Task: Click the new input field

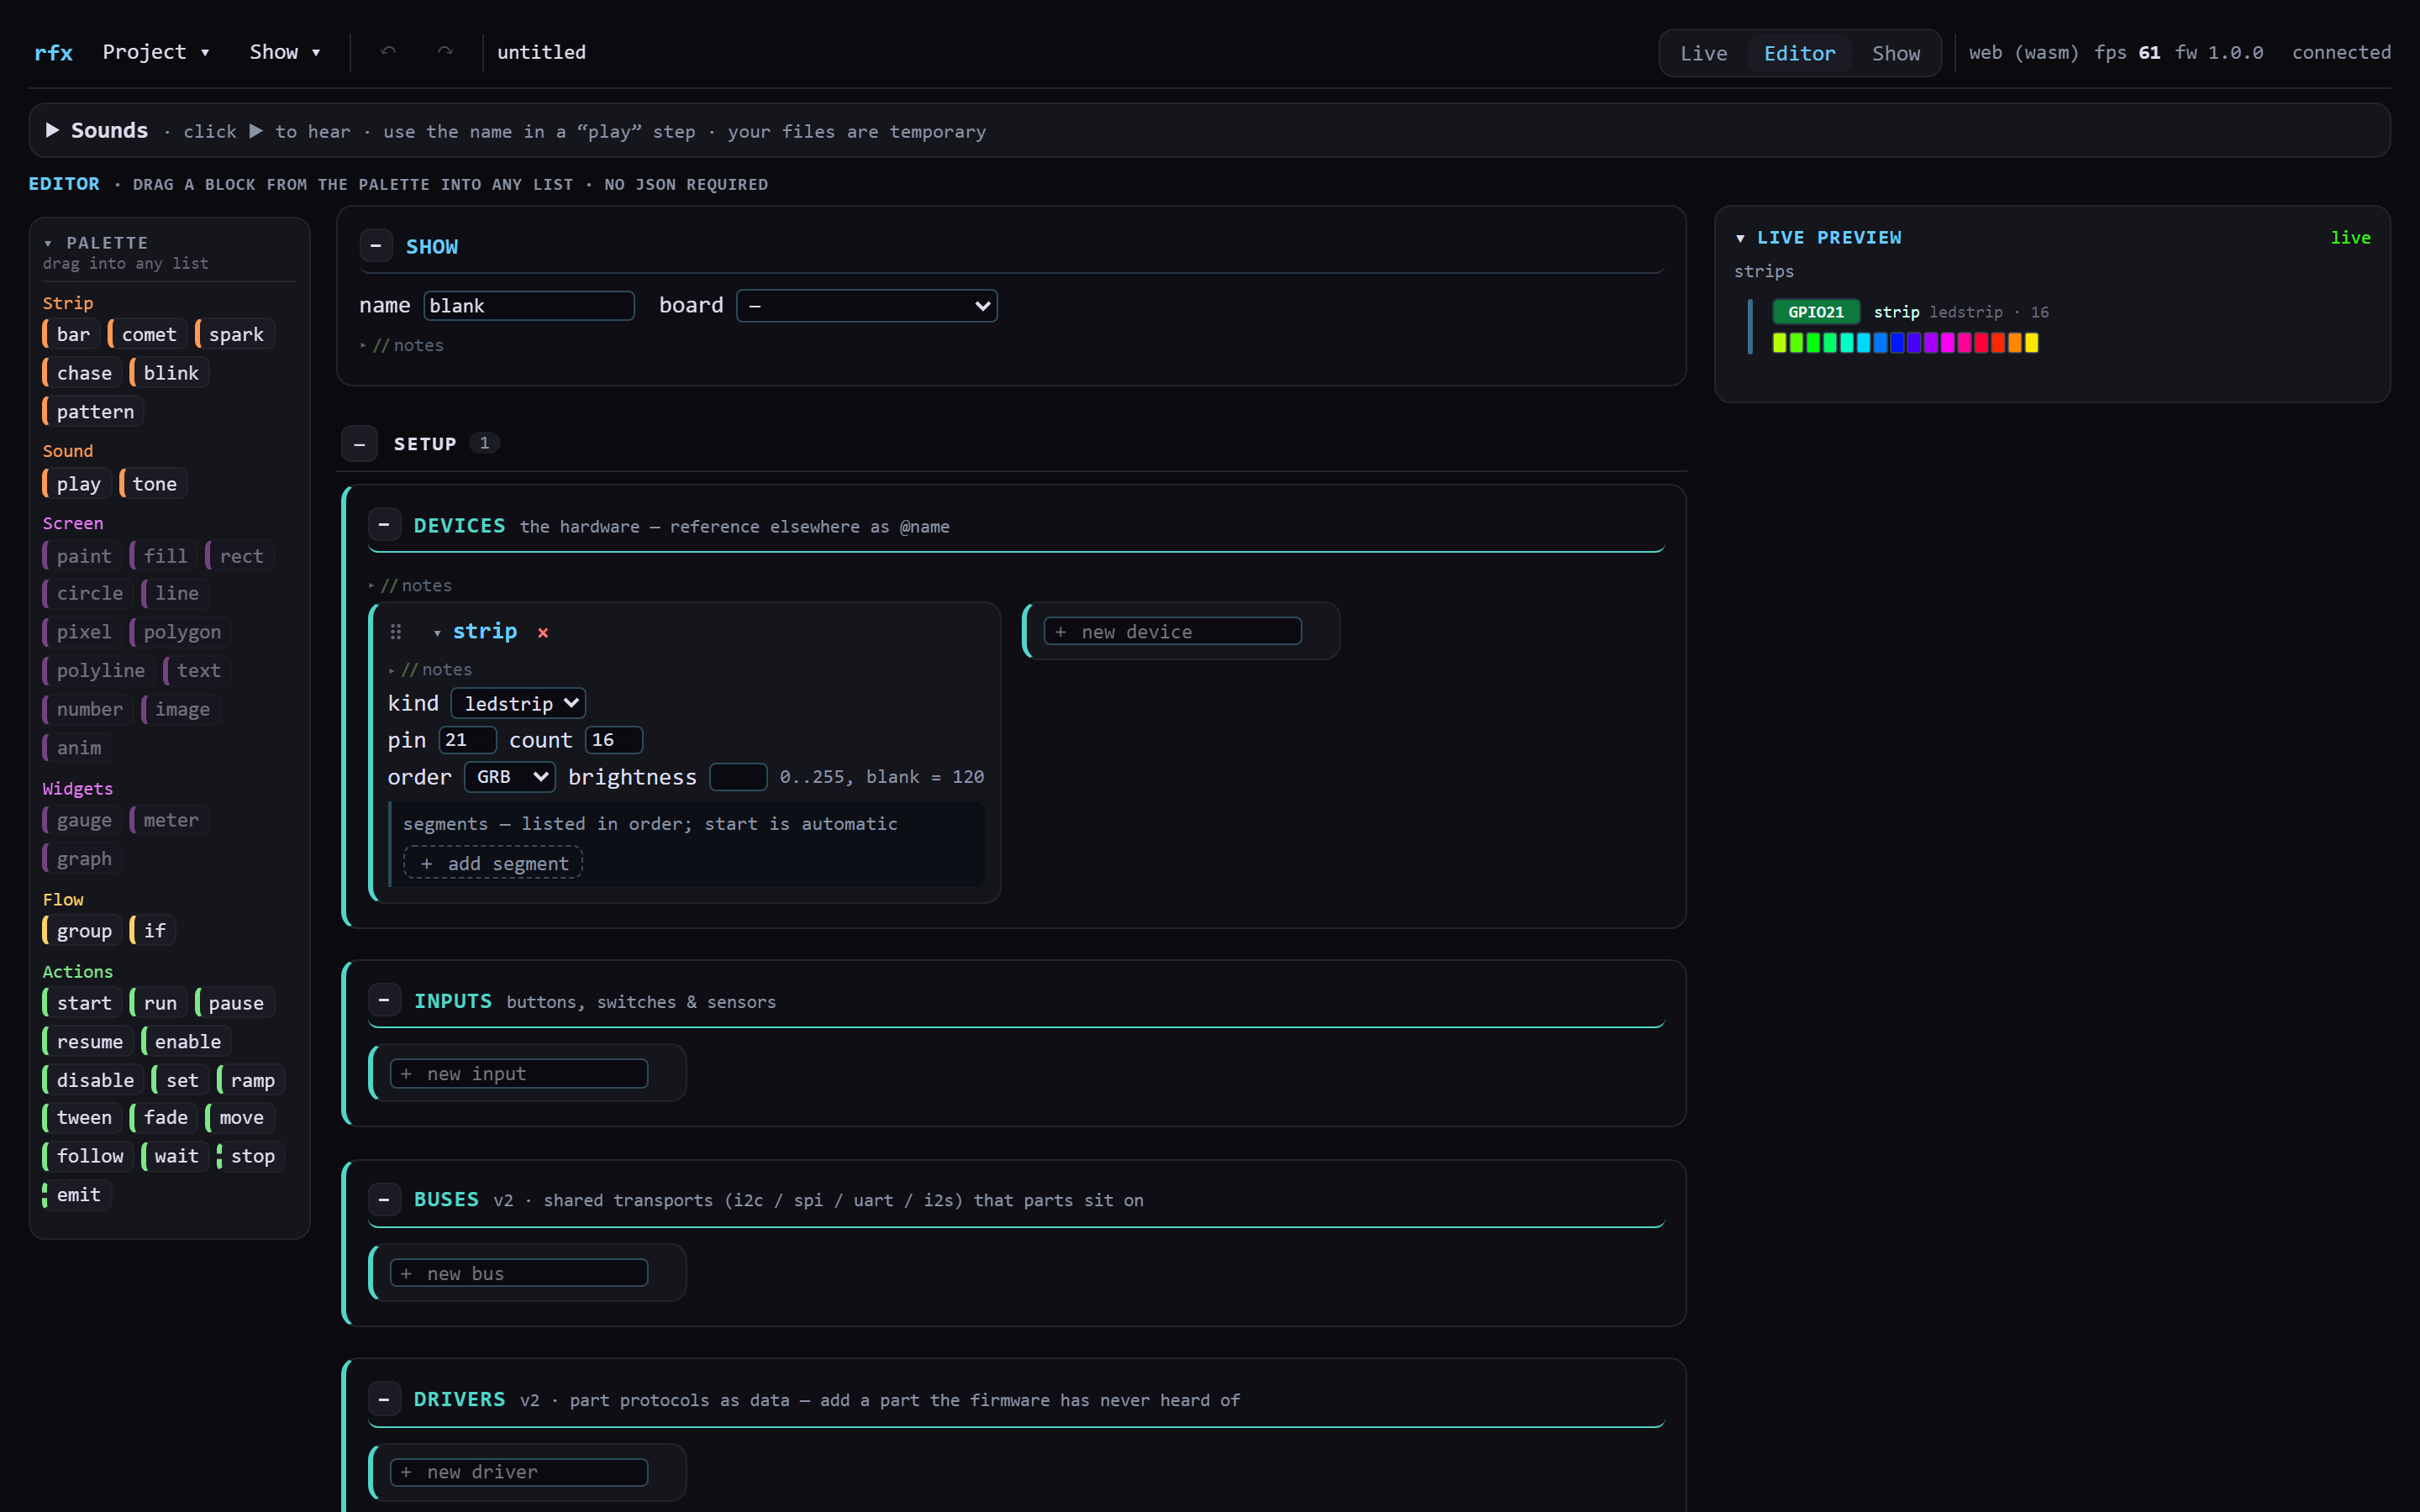Action: pos(519,1073)
